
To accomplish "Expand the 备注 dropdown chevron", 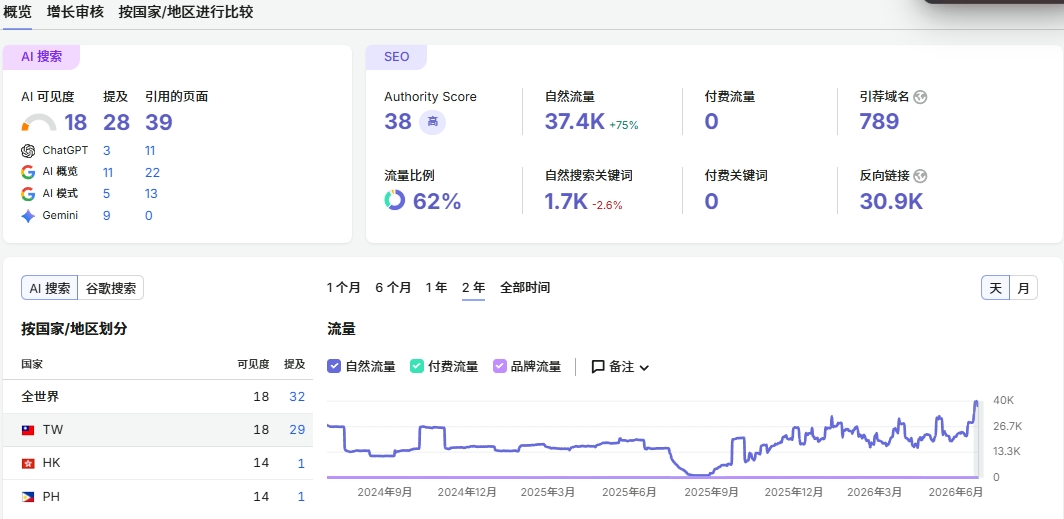I will tap(645, 368).
